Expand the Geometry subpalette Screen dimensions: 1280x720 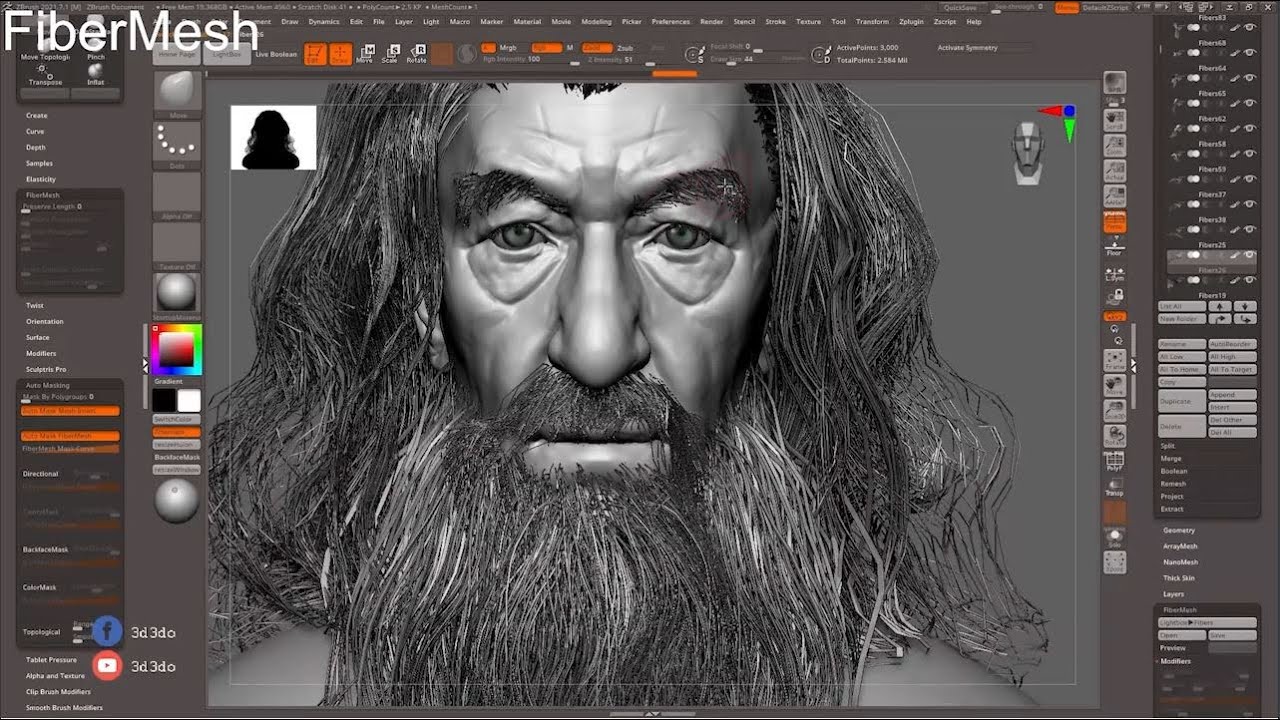click(x=1179, y=530)
